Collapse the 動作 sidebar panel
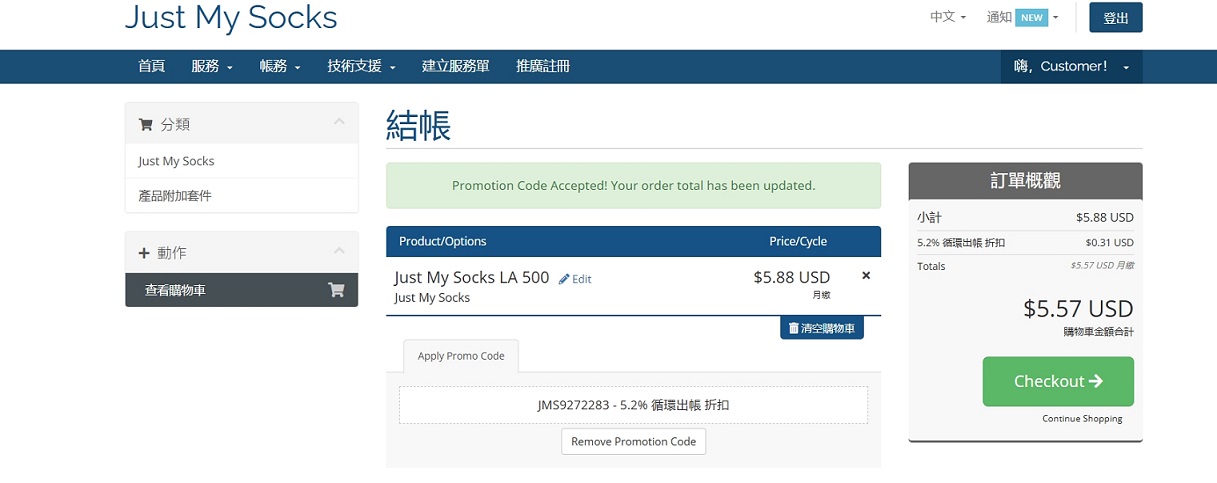1217x483 pixels. tap(339, 251)
